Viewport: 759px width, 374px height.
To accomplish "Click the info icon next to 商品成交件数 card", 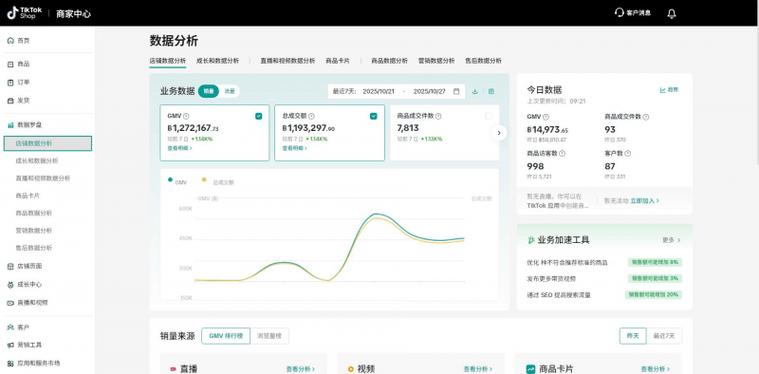I will (438, 116).
